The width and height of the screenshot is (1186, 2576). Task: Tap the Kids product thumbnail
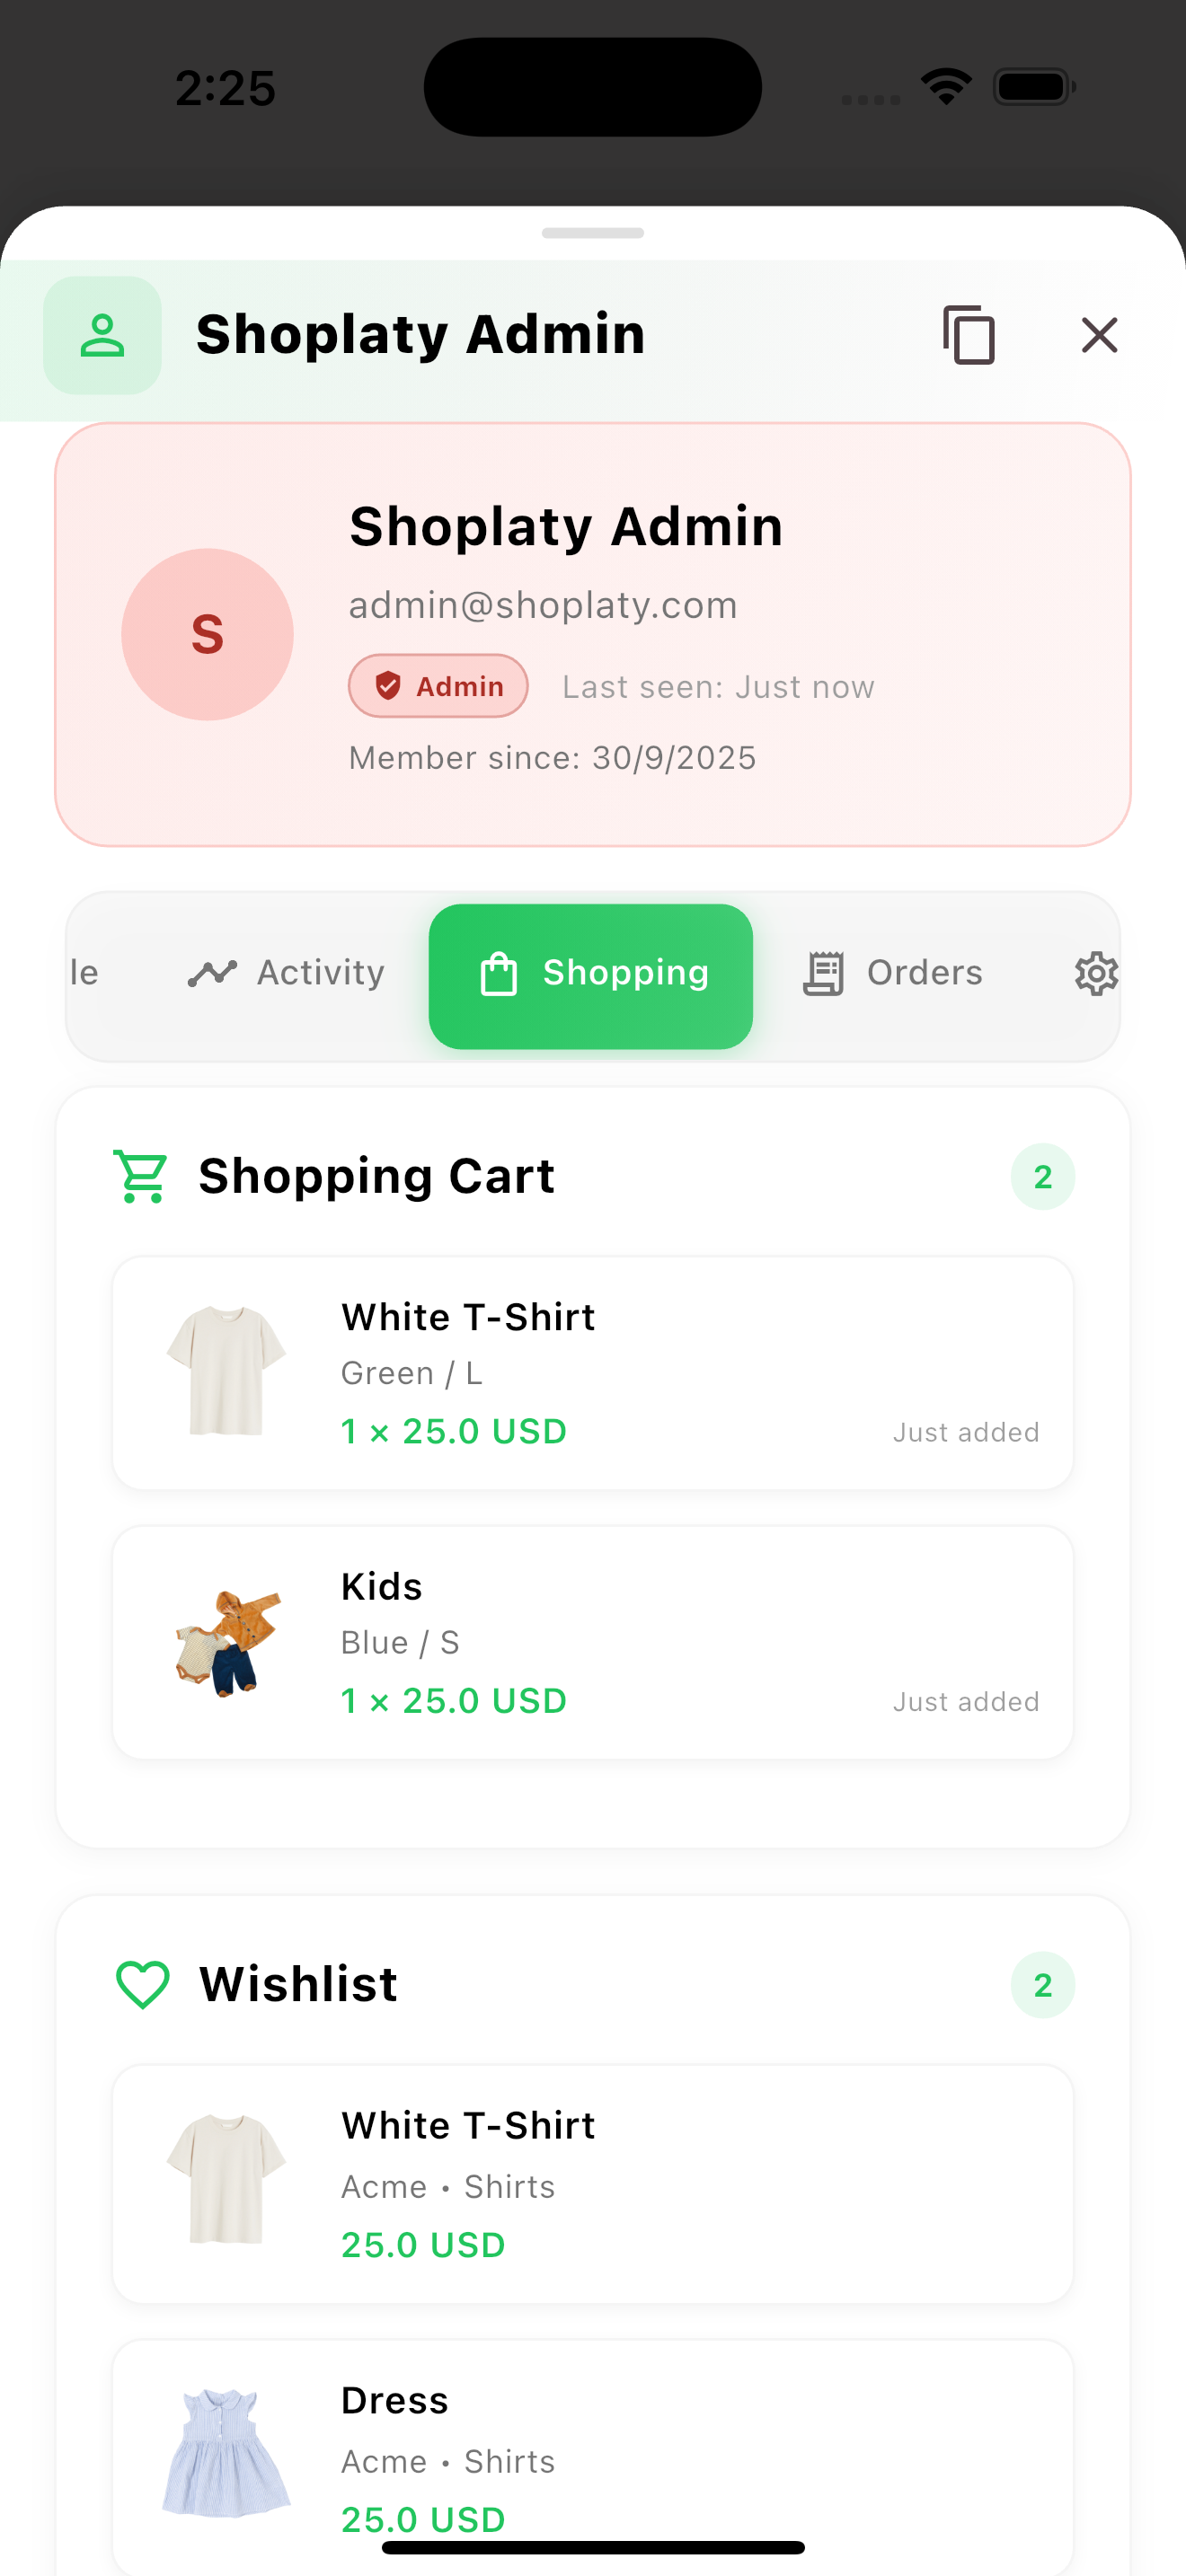click(227, 1642)
